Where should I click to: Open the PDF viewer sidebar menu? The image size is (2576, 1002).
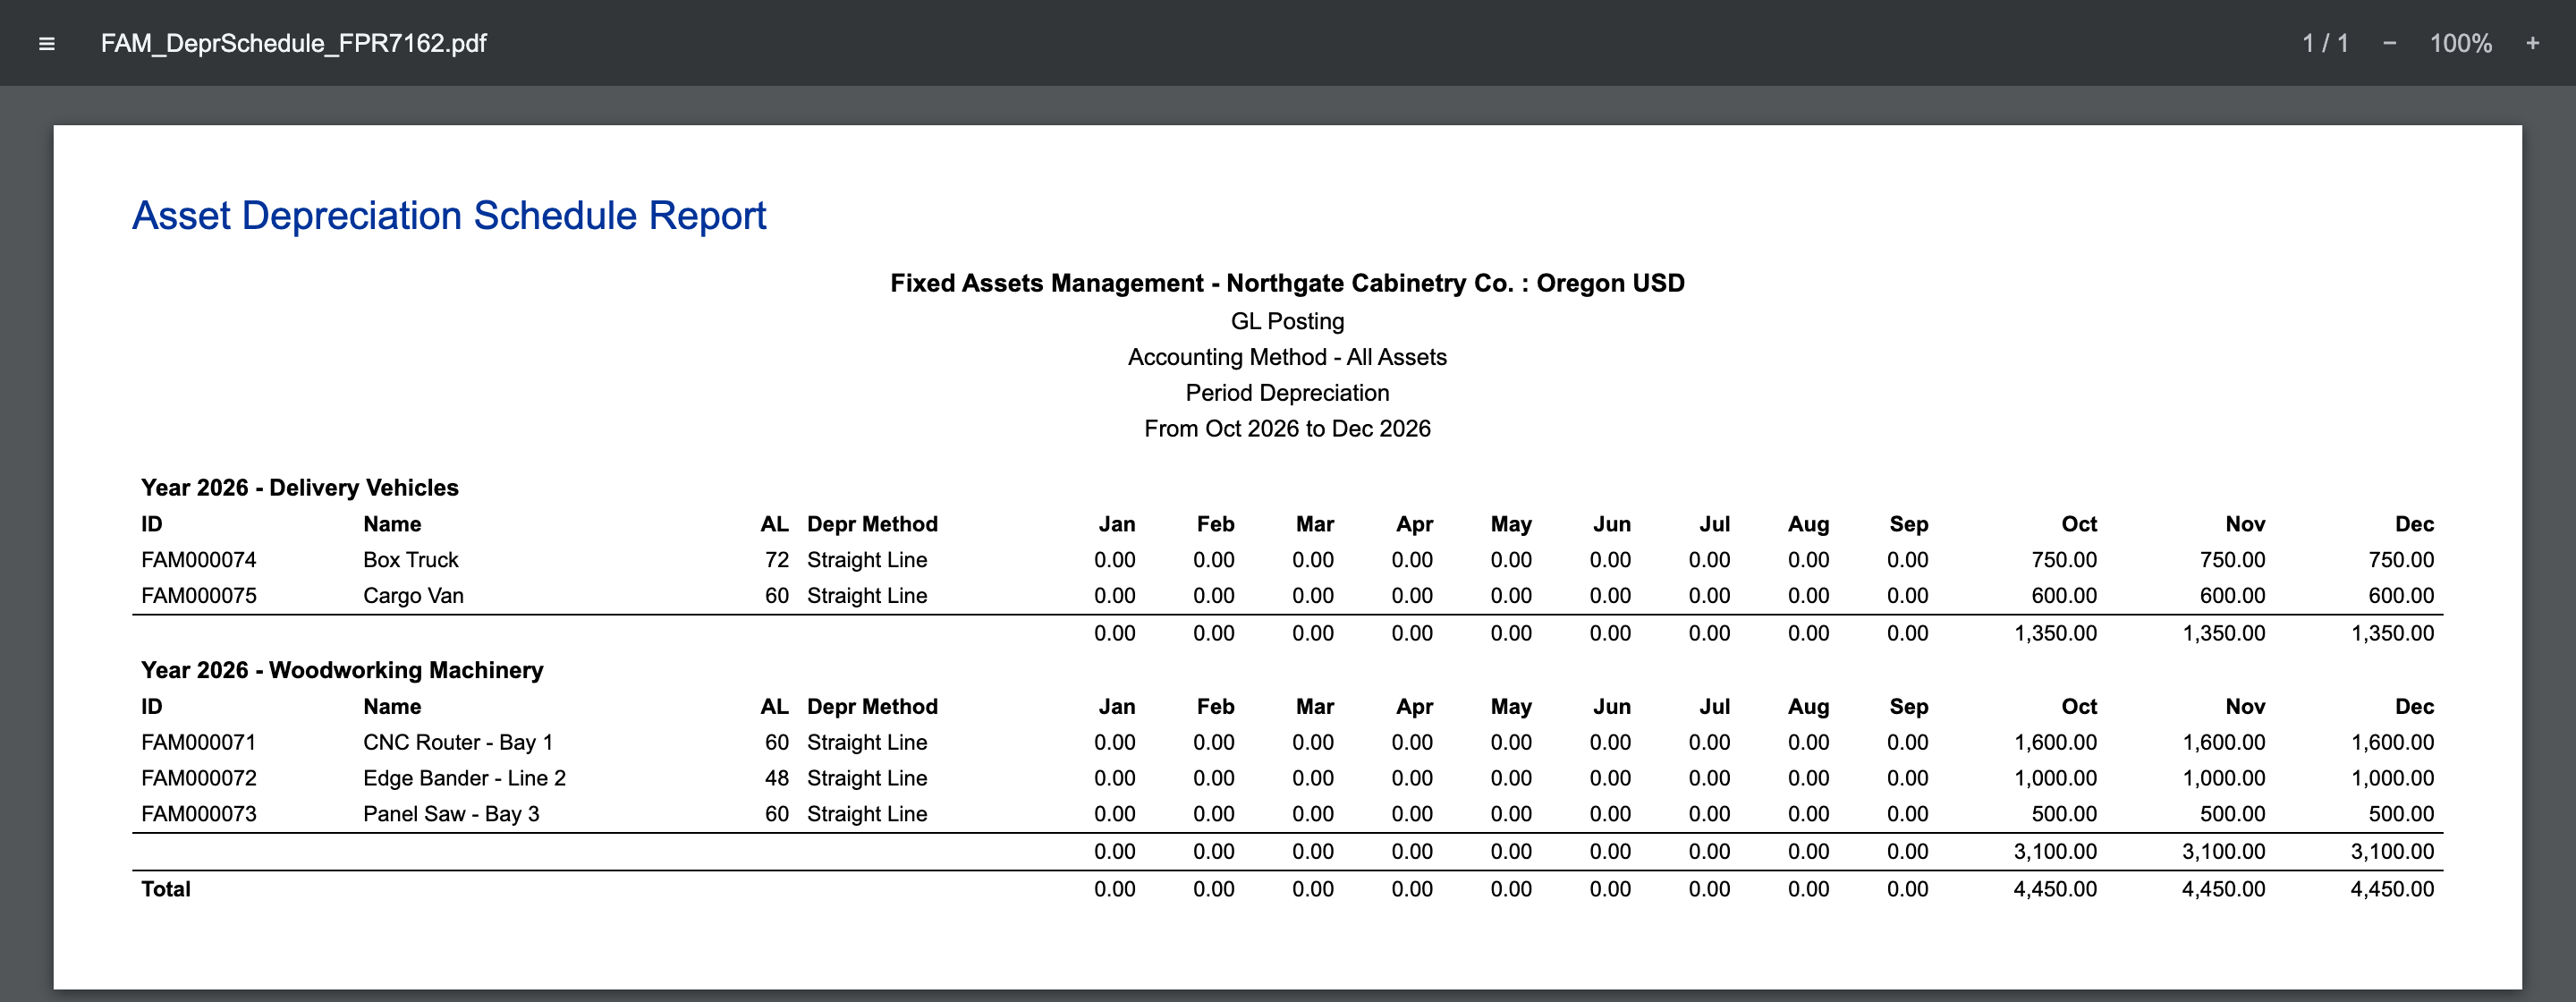[46, 43]
